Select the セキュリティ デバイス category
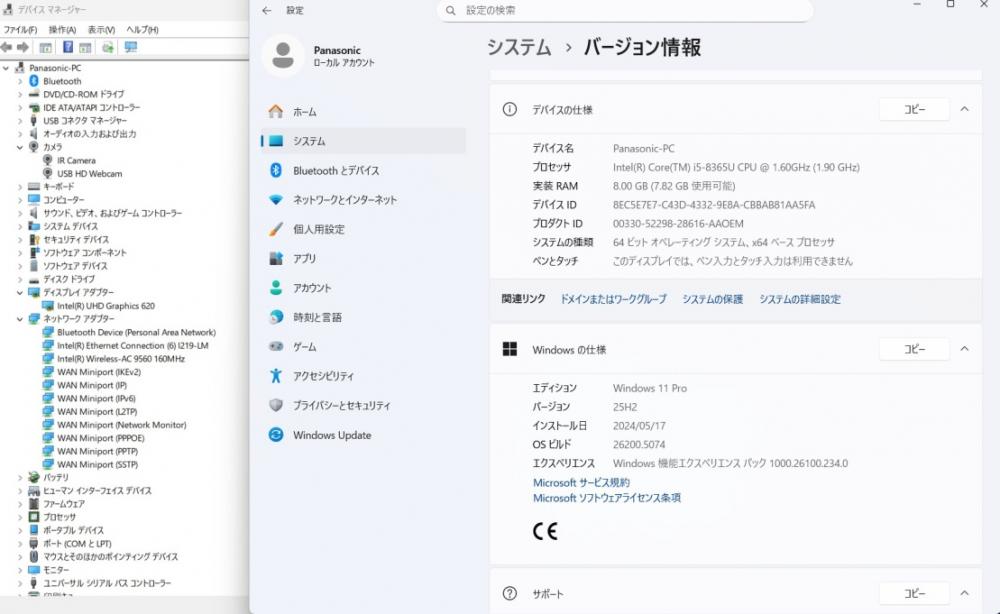 pos(76,239)
